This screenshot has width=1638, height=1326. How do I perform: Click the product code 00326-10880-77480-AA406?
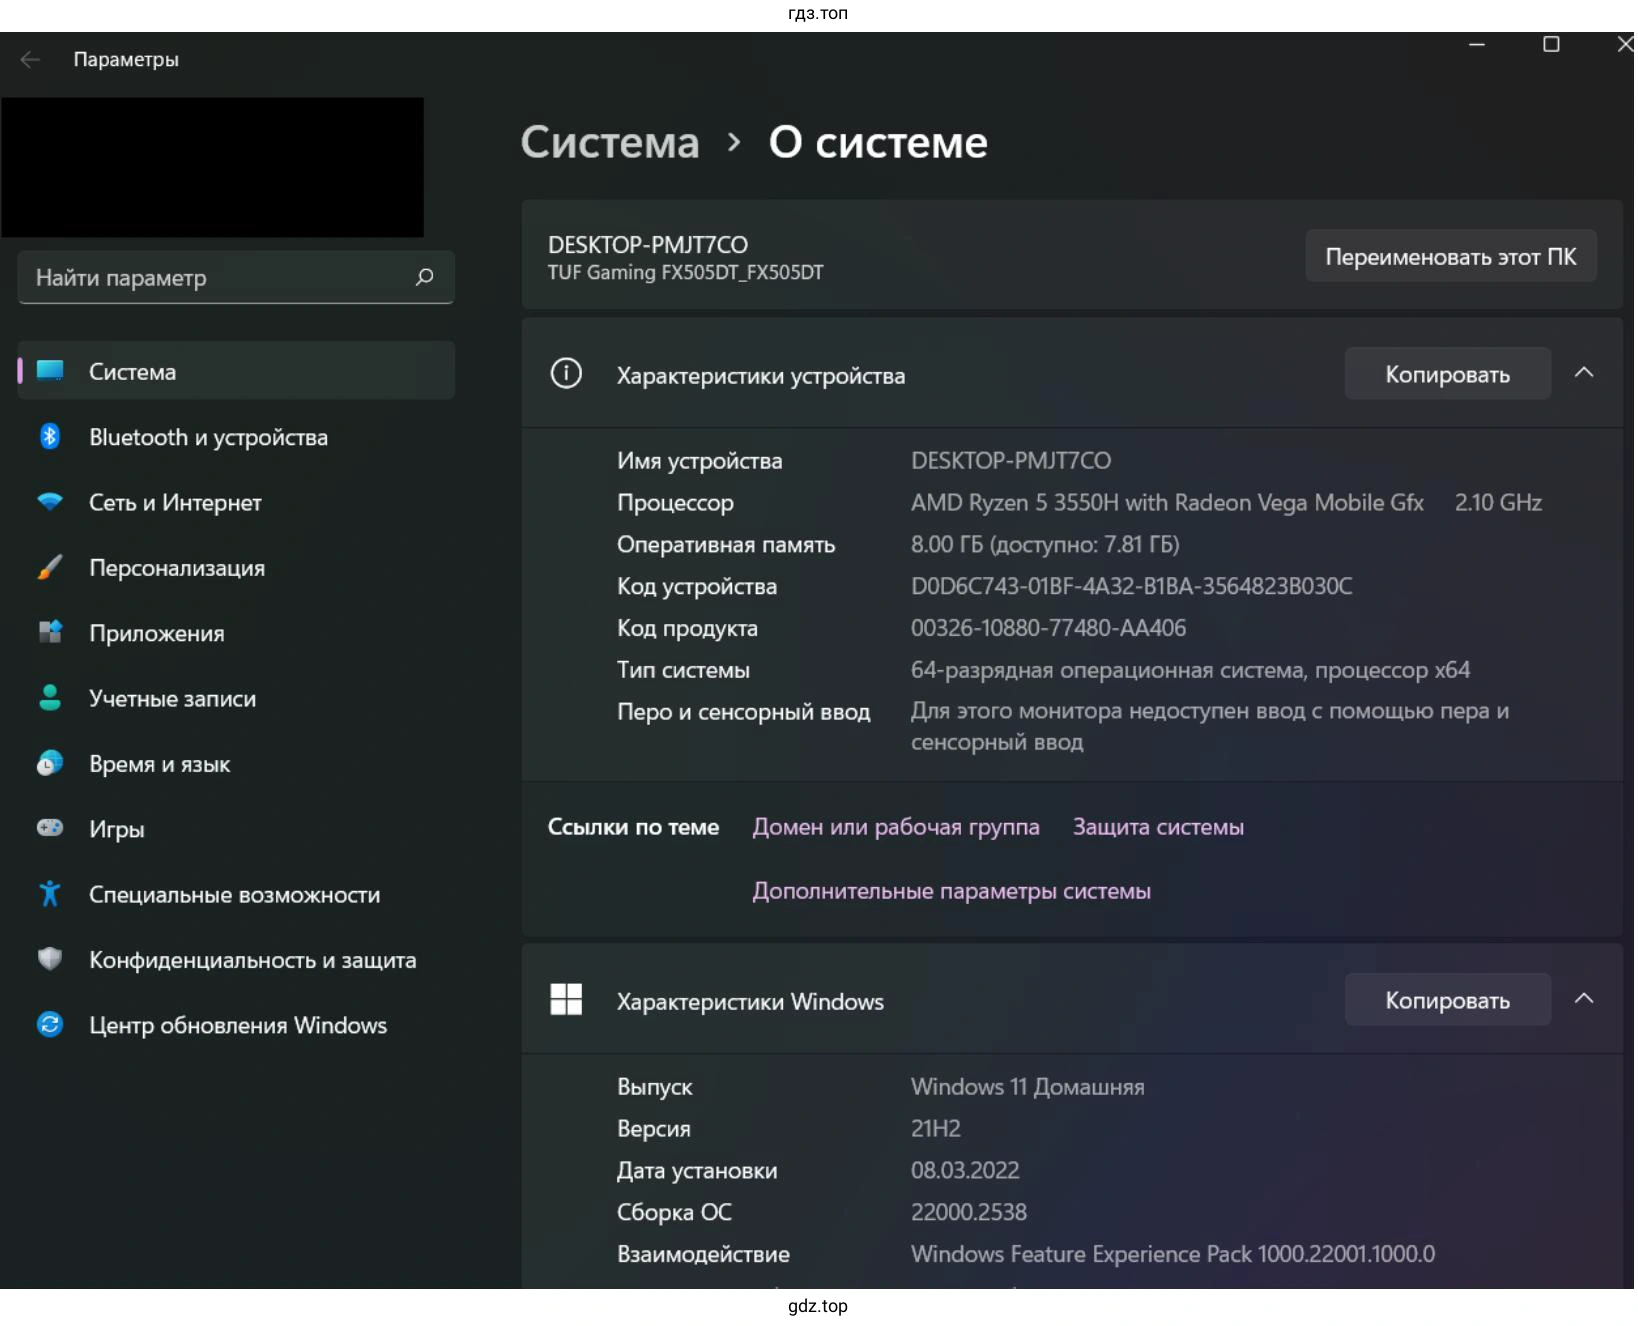click(x=1048, y=628)
